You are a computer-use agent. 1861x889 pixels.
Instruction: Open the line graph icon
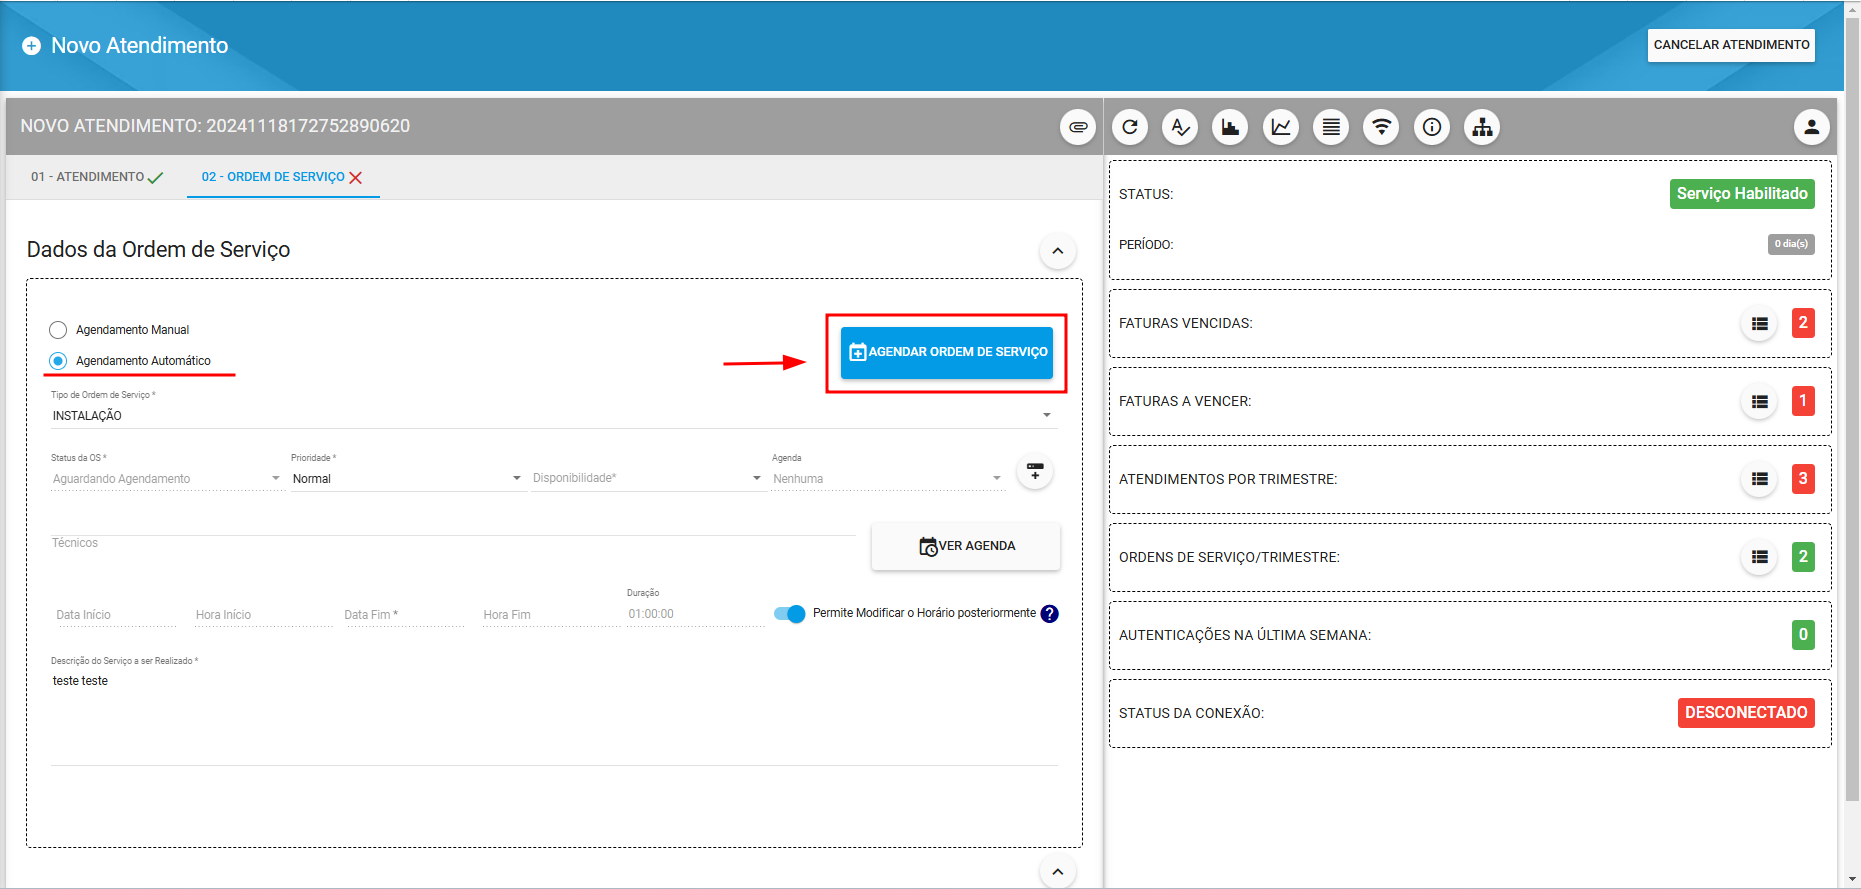[1281, 127]
